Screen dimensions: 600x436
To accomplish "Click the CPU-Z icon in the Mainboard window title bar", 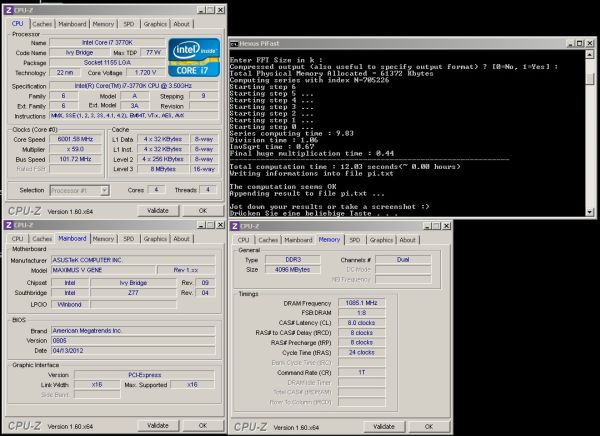I will (x=9, y=225).
